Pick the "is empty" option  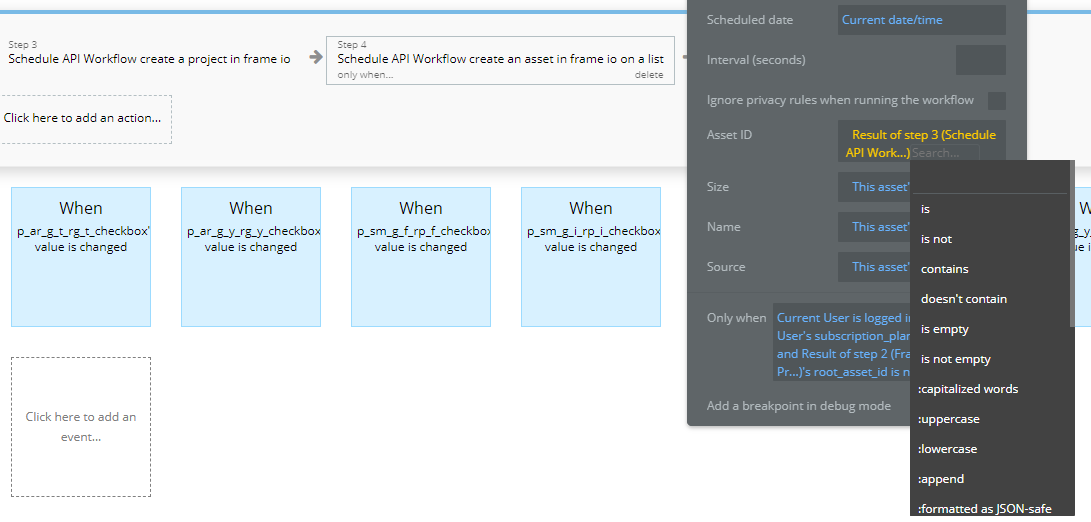click(x=944, y=329)
